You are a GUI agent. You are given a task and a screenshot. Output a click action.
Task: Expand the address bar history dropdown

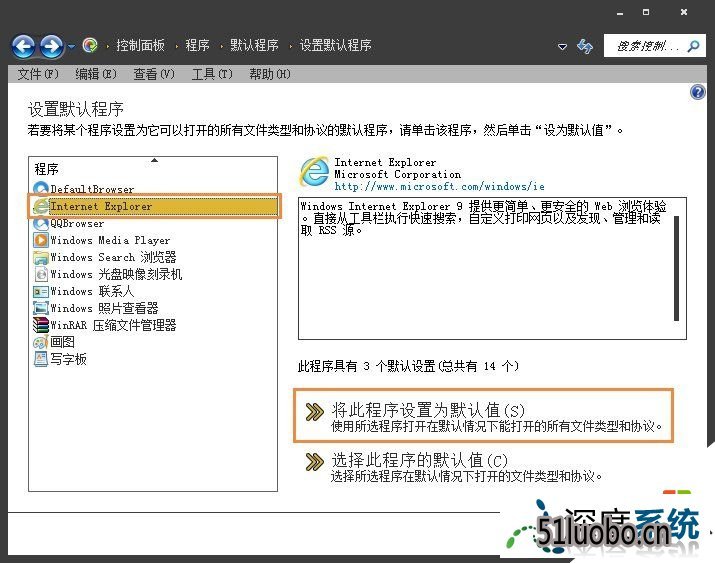562,46
